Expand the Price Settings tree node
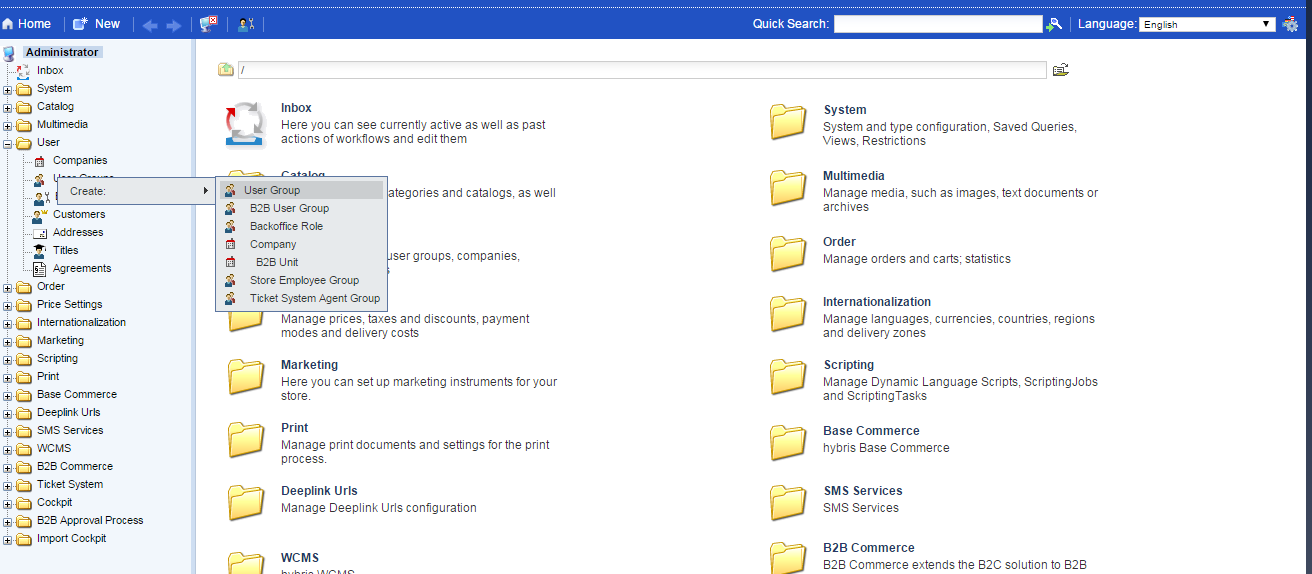 (x=7, y=305)
